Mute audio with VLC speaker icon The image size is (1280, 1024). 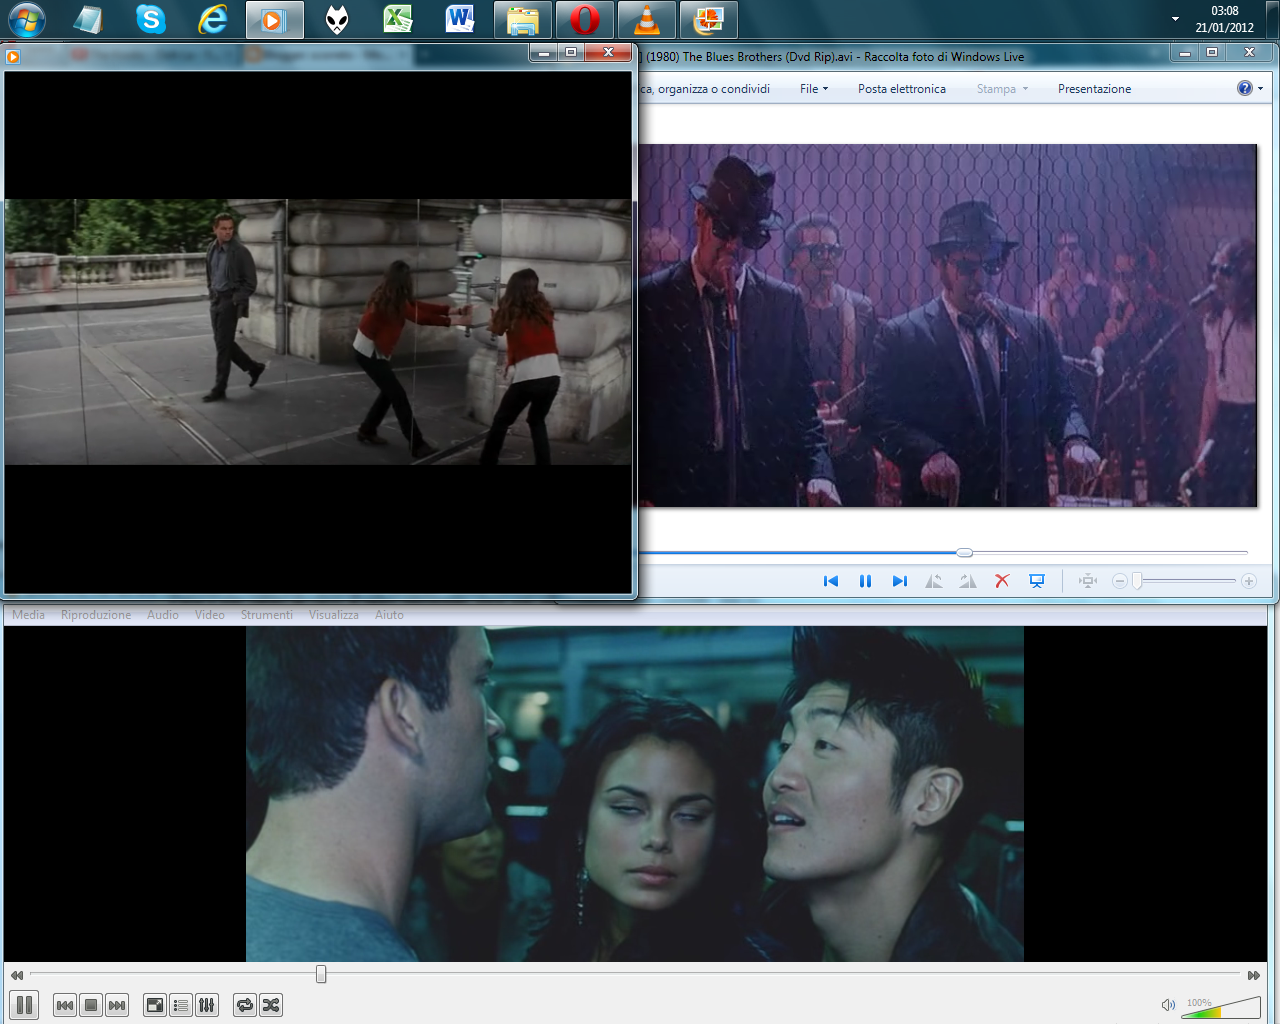coord(1168,1005)
